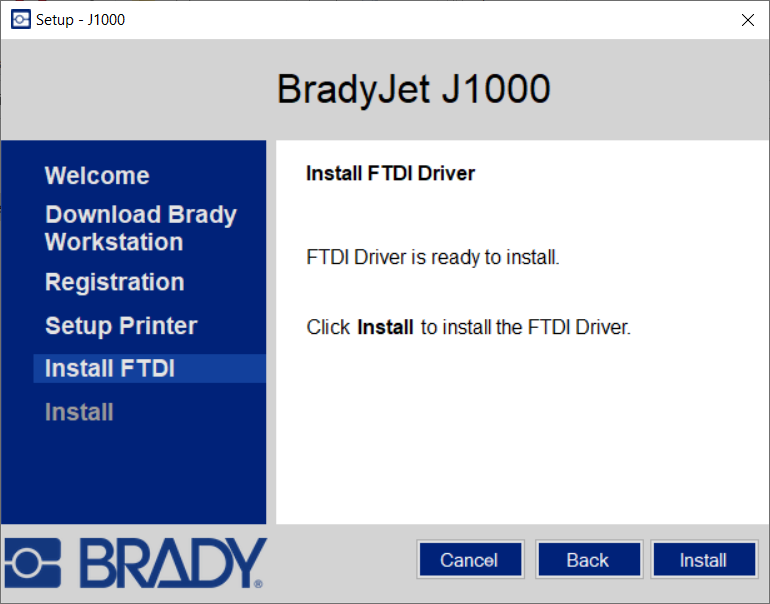The height and width of the screenshot is (604, 770).
Task: Close the Setup - J1000 window
Action: coord(748,20)
